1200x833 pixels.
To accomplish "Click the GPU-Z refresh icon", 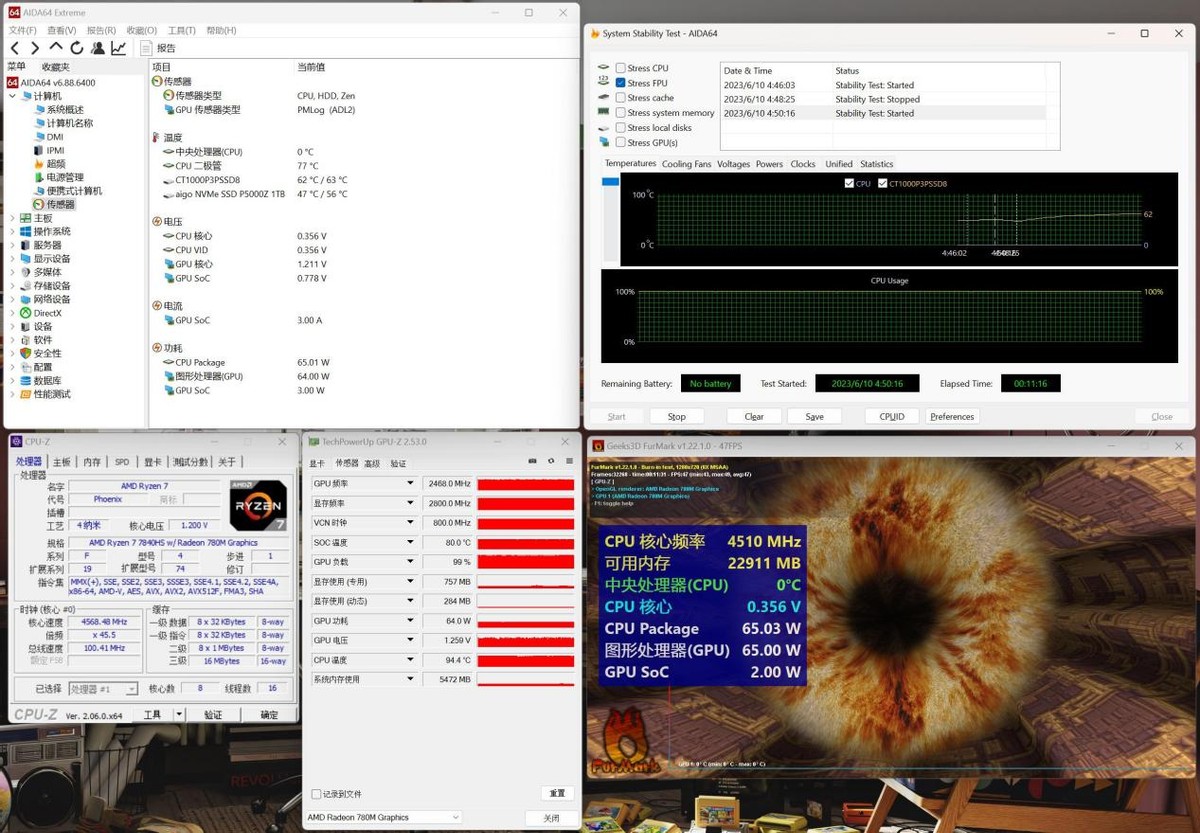I will 551,462.
